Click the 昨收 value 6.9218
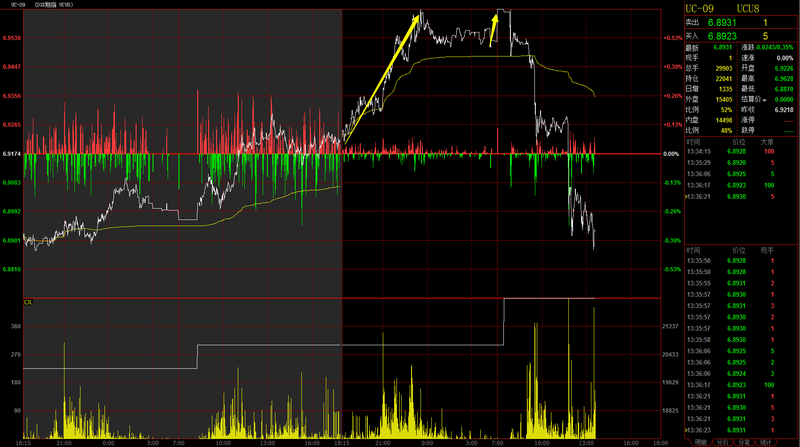Screen dimensions: 800x447 tap(784, 110)
